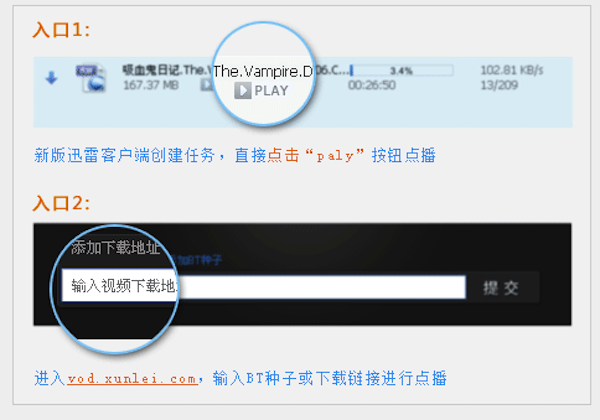Click the 入口1 heading
The width and height of the screenshot is (600, 420).
coord(61,29)
